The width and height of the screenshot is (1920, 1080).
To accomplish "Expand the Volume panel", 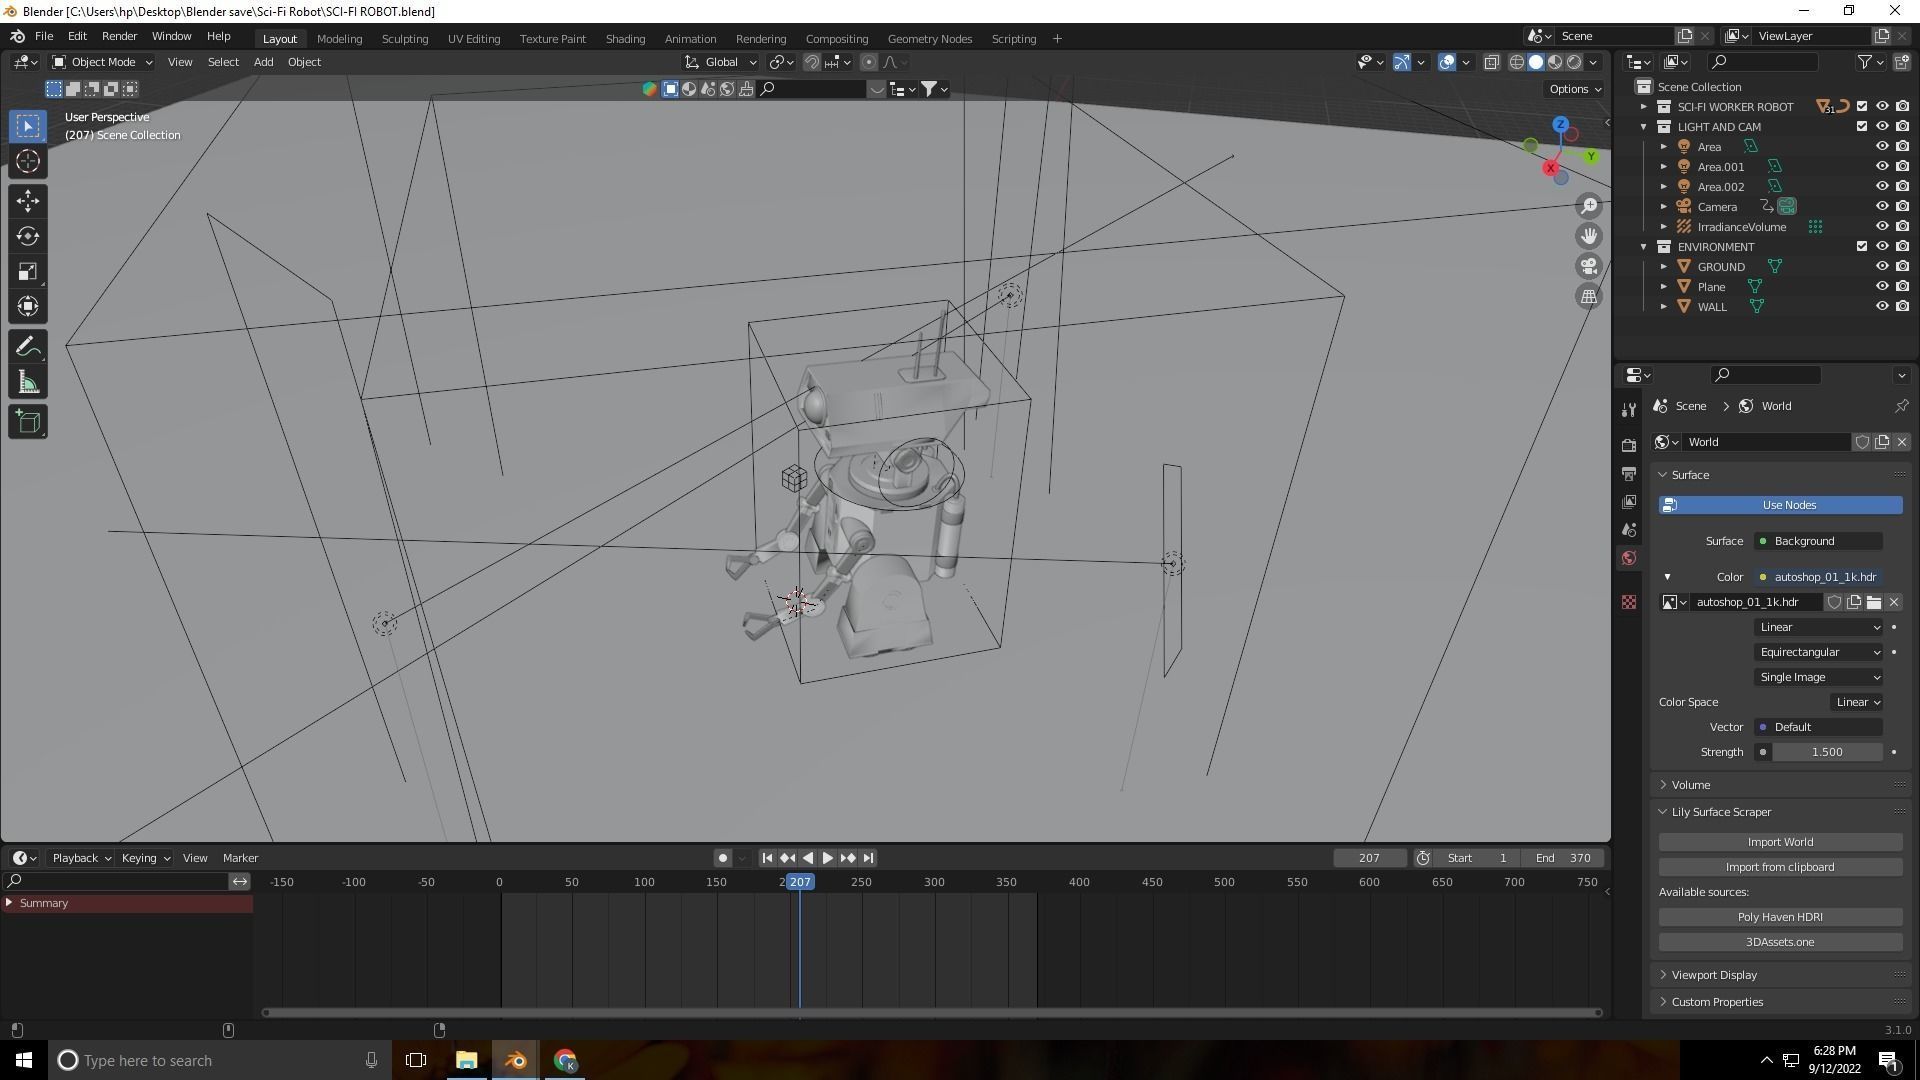I will pos(1690,785).
